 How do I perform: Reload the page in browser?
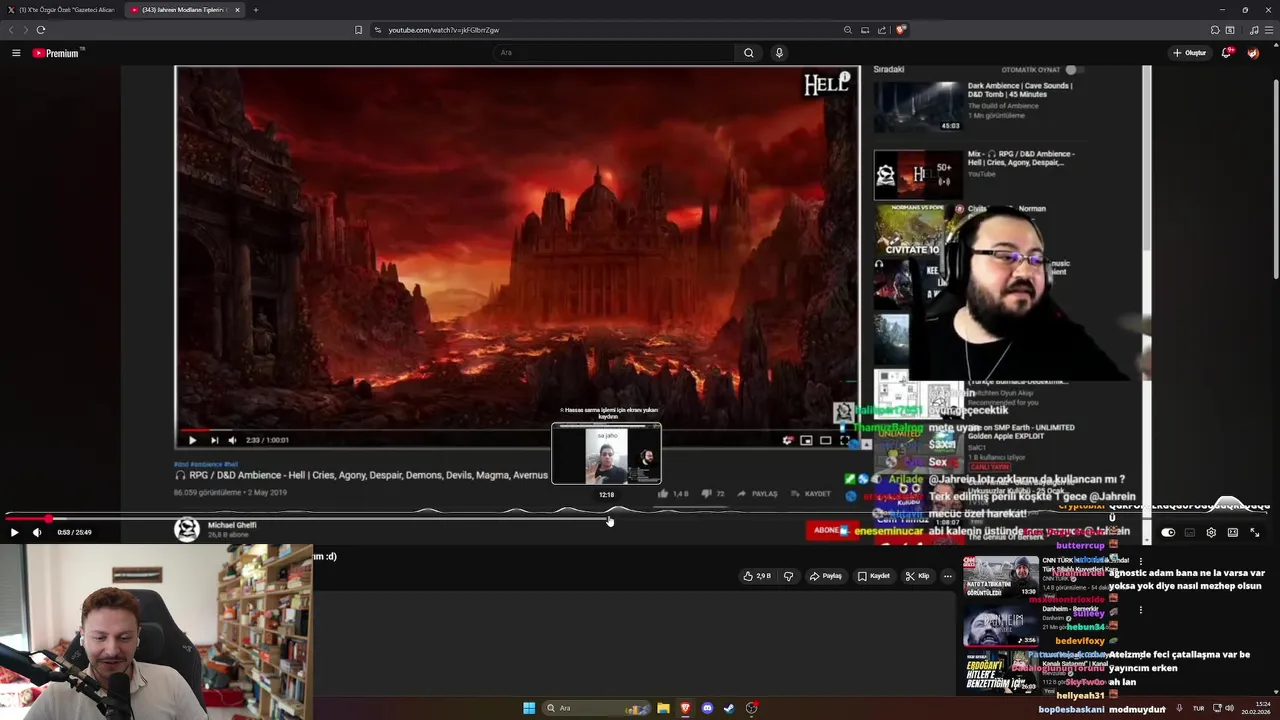coord(41,30)
